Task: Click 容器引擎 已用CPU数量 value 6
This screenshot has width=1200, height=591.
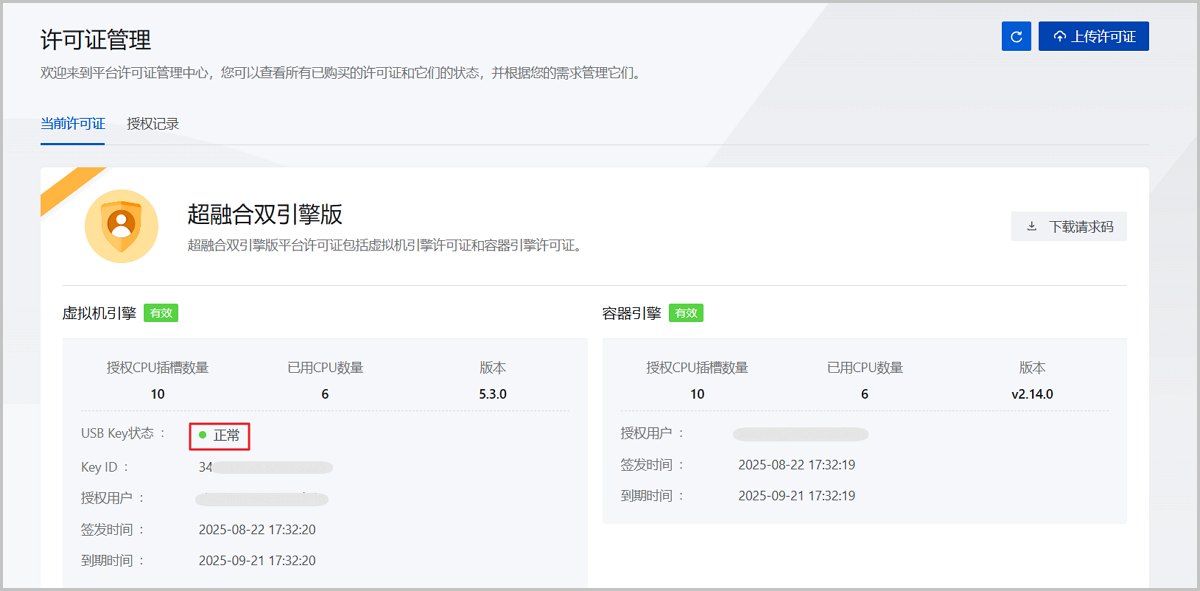Action: (865, 394)
